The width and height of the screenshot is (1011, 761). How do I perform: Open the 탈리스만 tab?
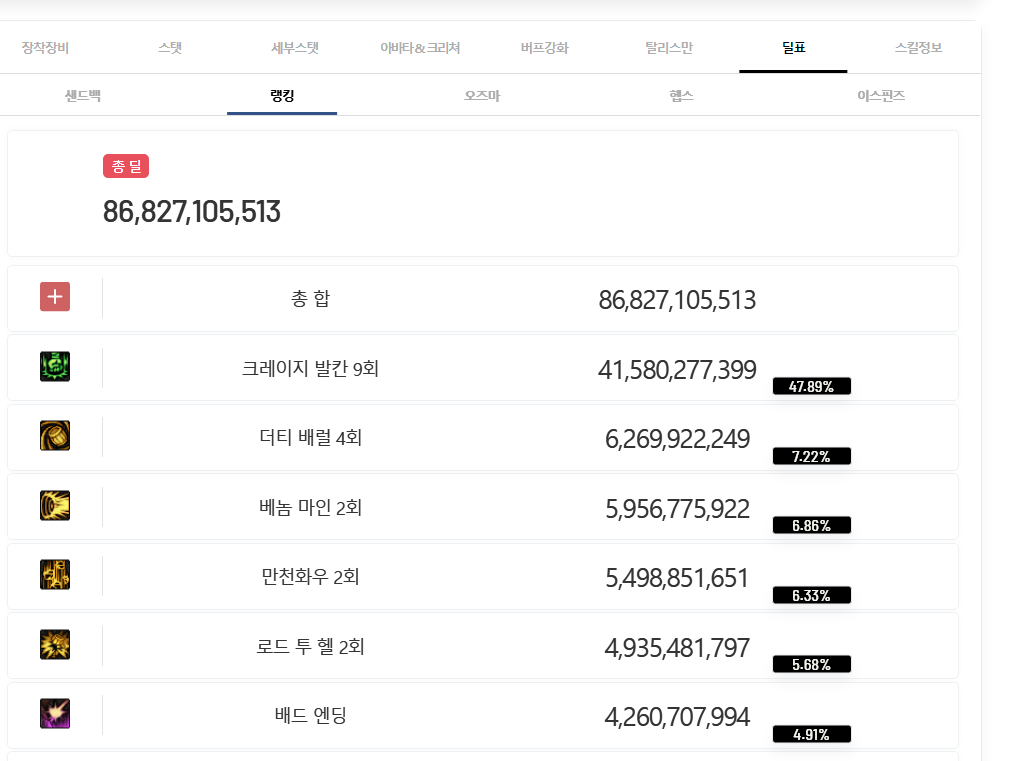coord(669,48)
